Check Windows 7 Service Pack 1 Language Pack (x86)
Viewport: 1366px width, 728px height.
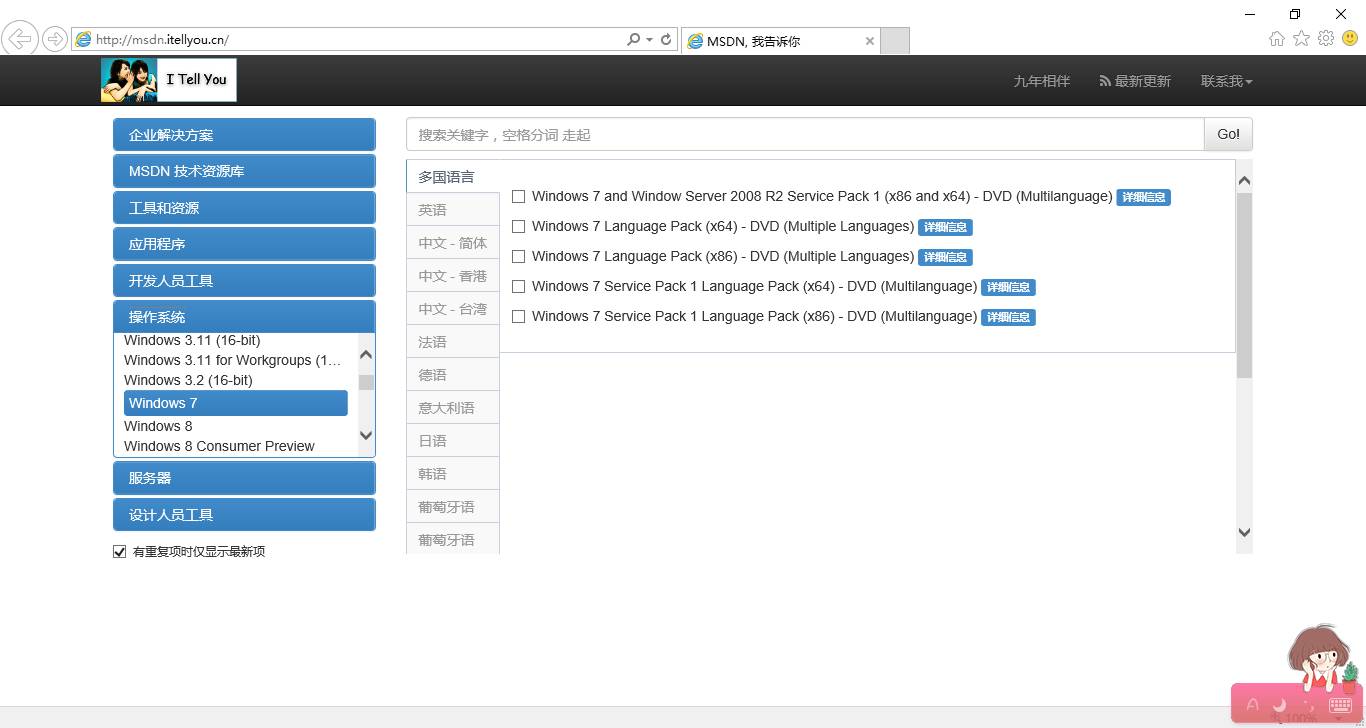point(518,317)
